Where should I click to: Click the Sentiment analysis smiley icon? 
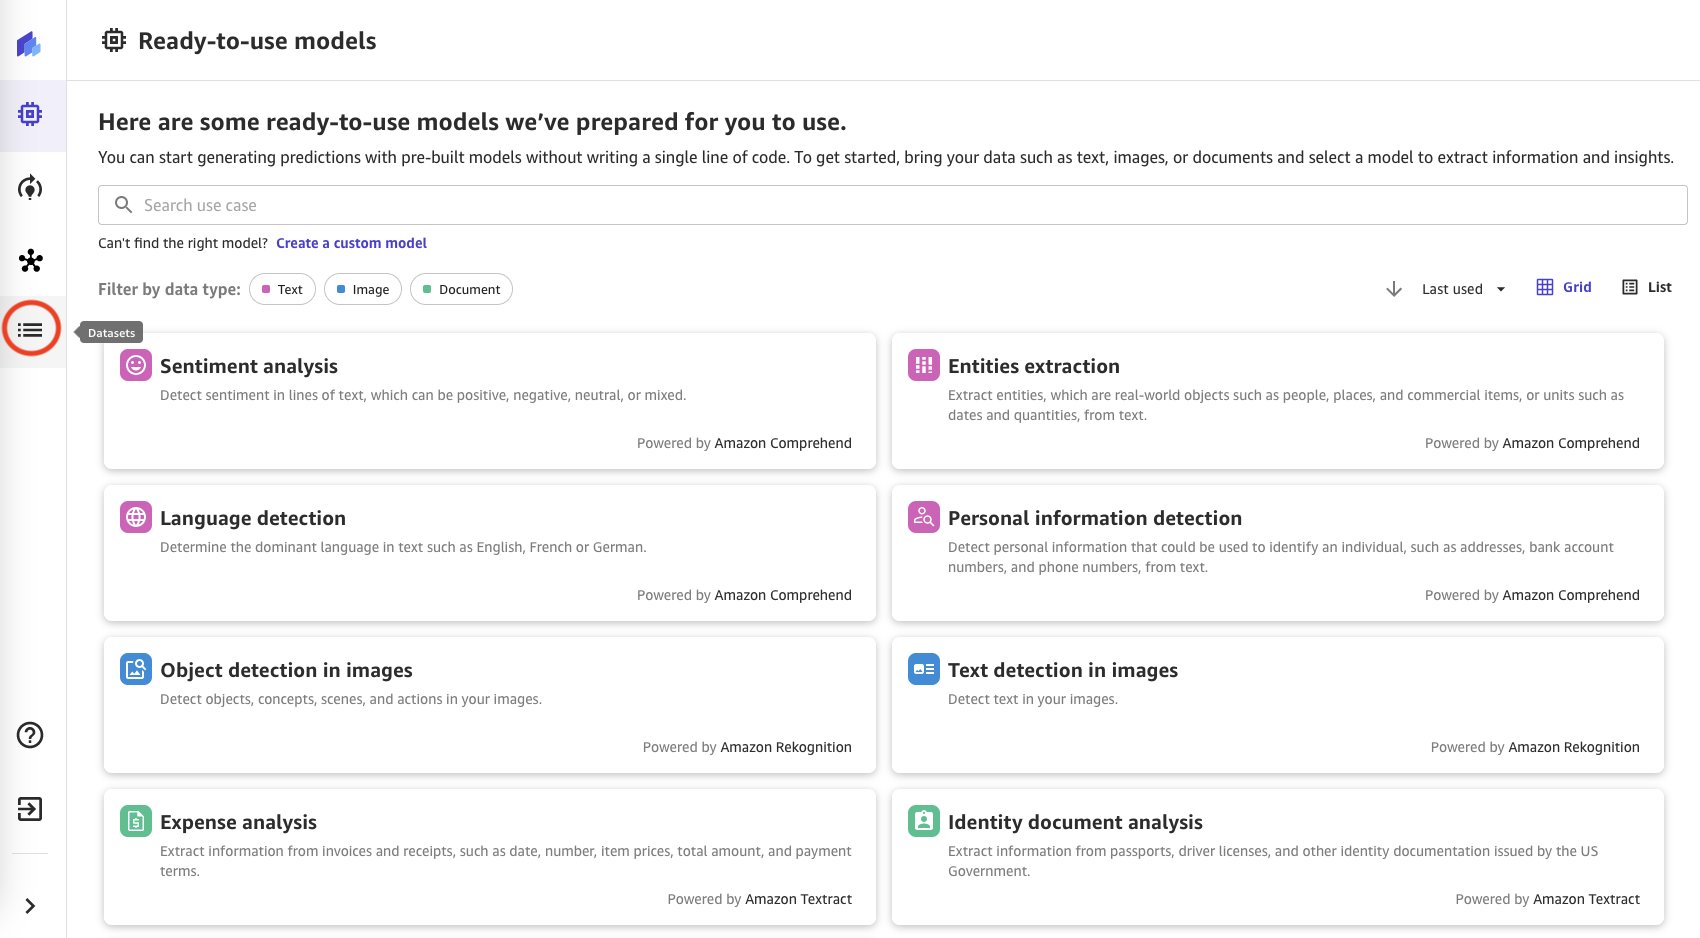136,365
